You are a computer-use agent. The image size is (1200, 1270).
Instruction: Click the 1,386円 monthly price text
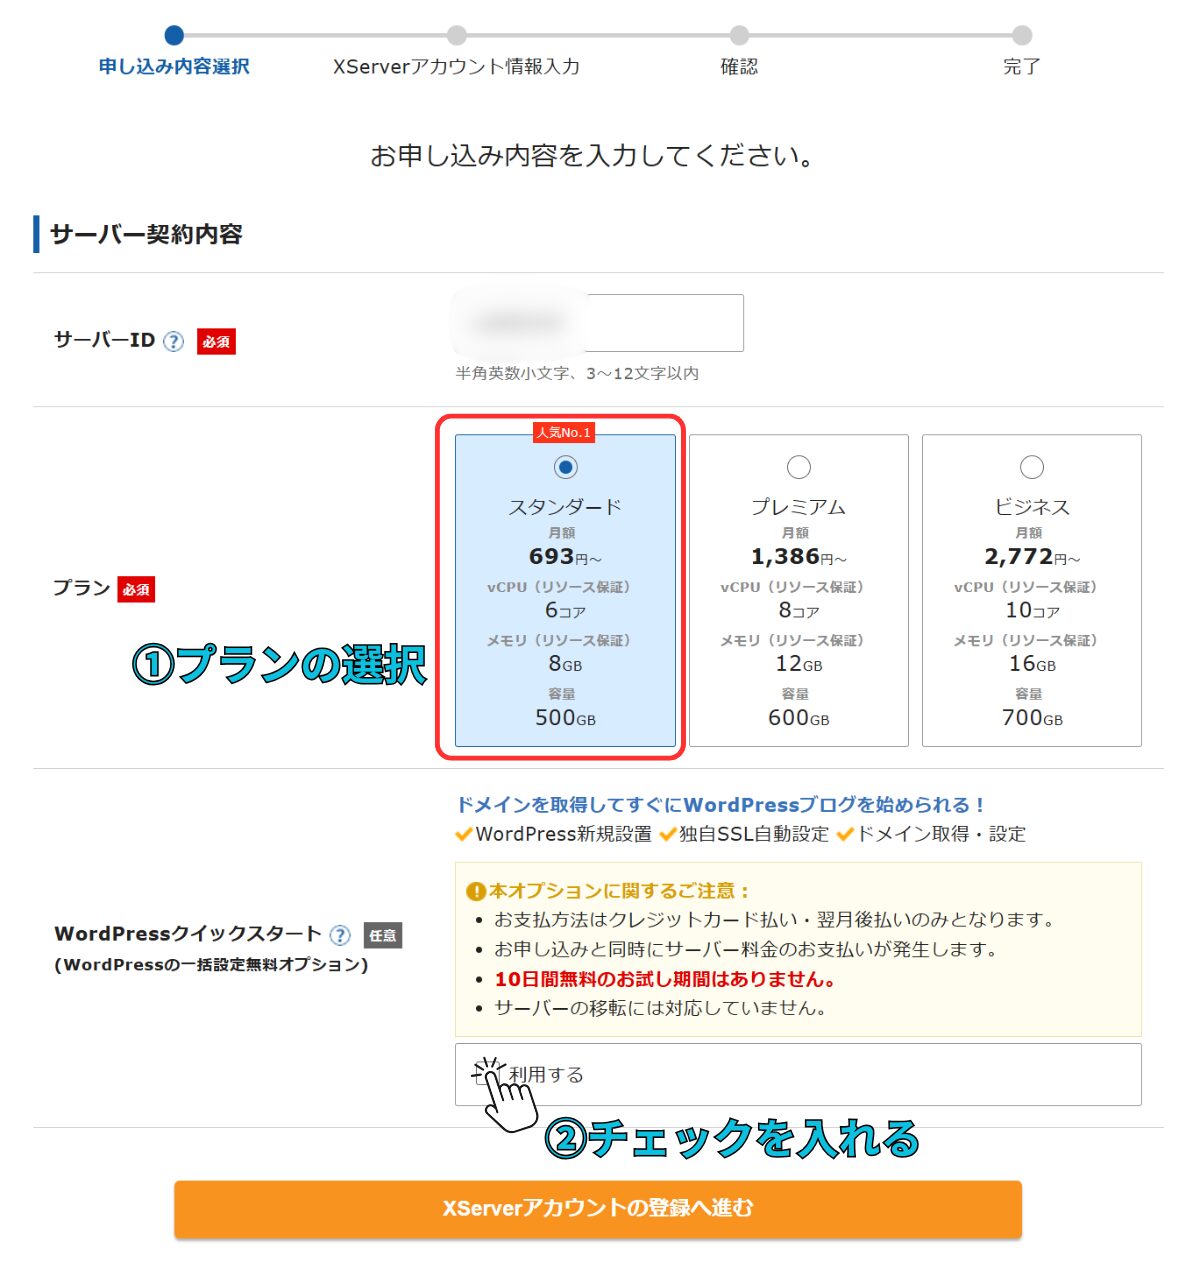coord(799,557)
